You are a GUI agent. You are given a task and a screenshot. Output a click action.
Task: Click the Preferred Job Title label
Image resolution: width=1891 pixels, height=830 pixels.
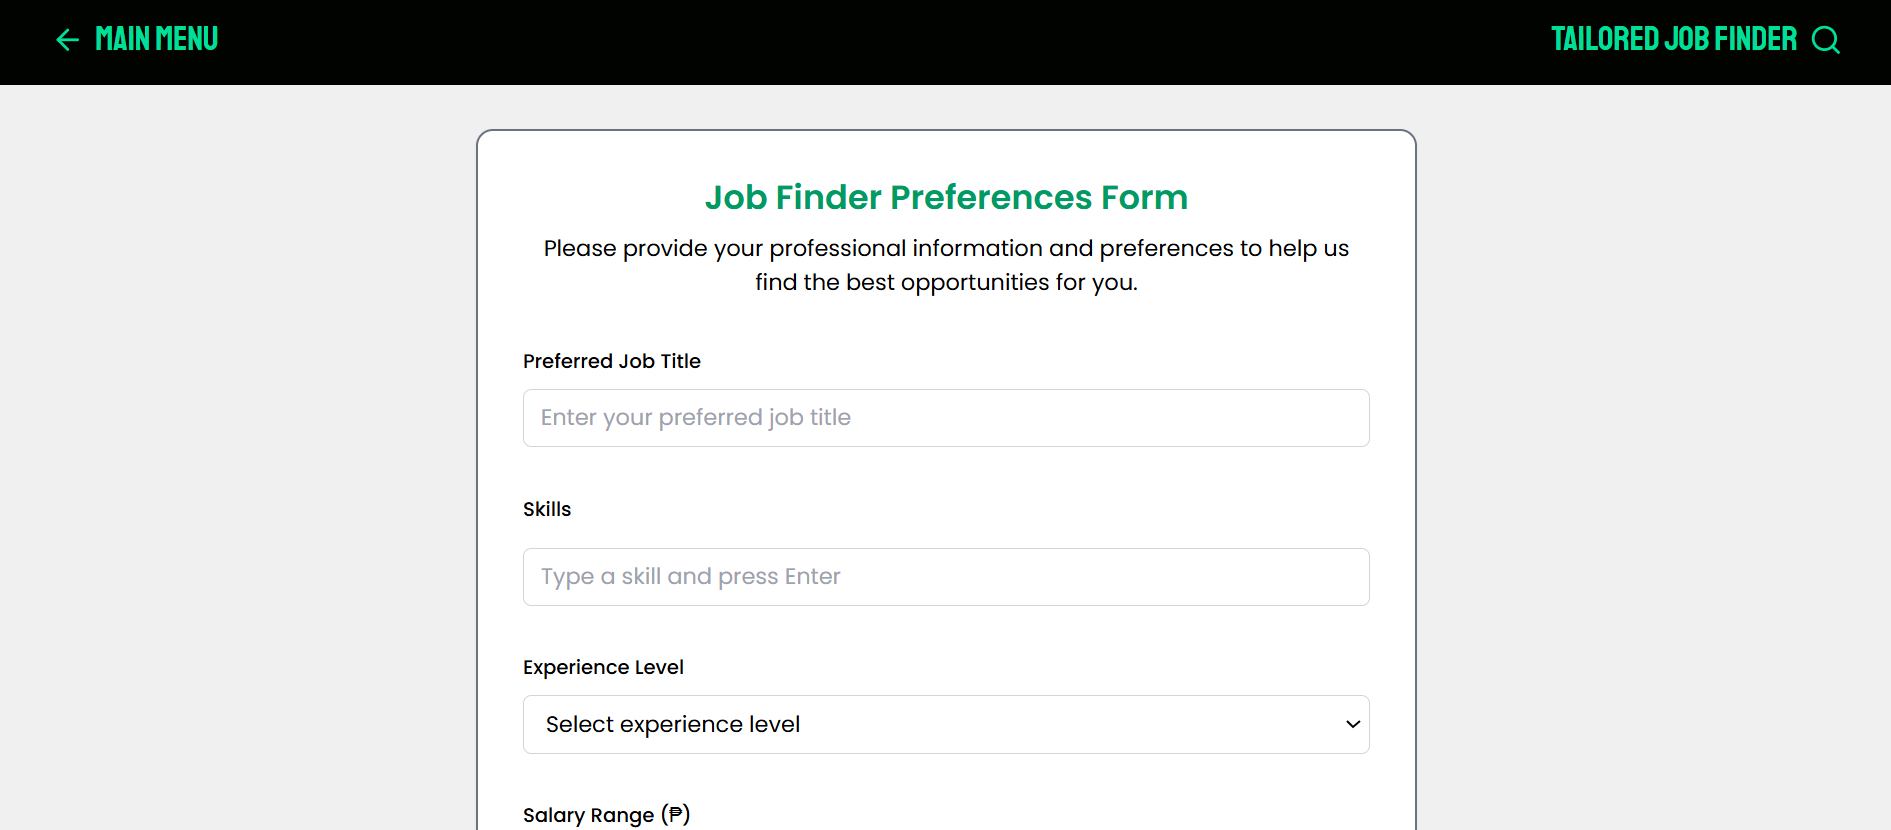611,361
